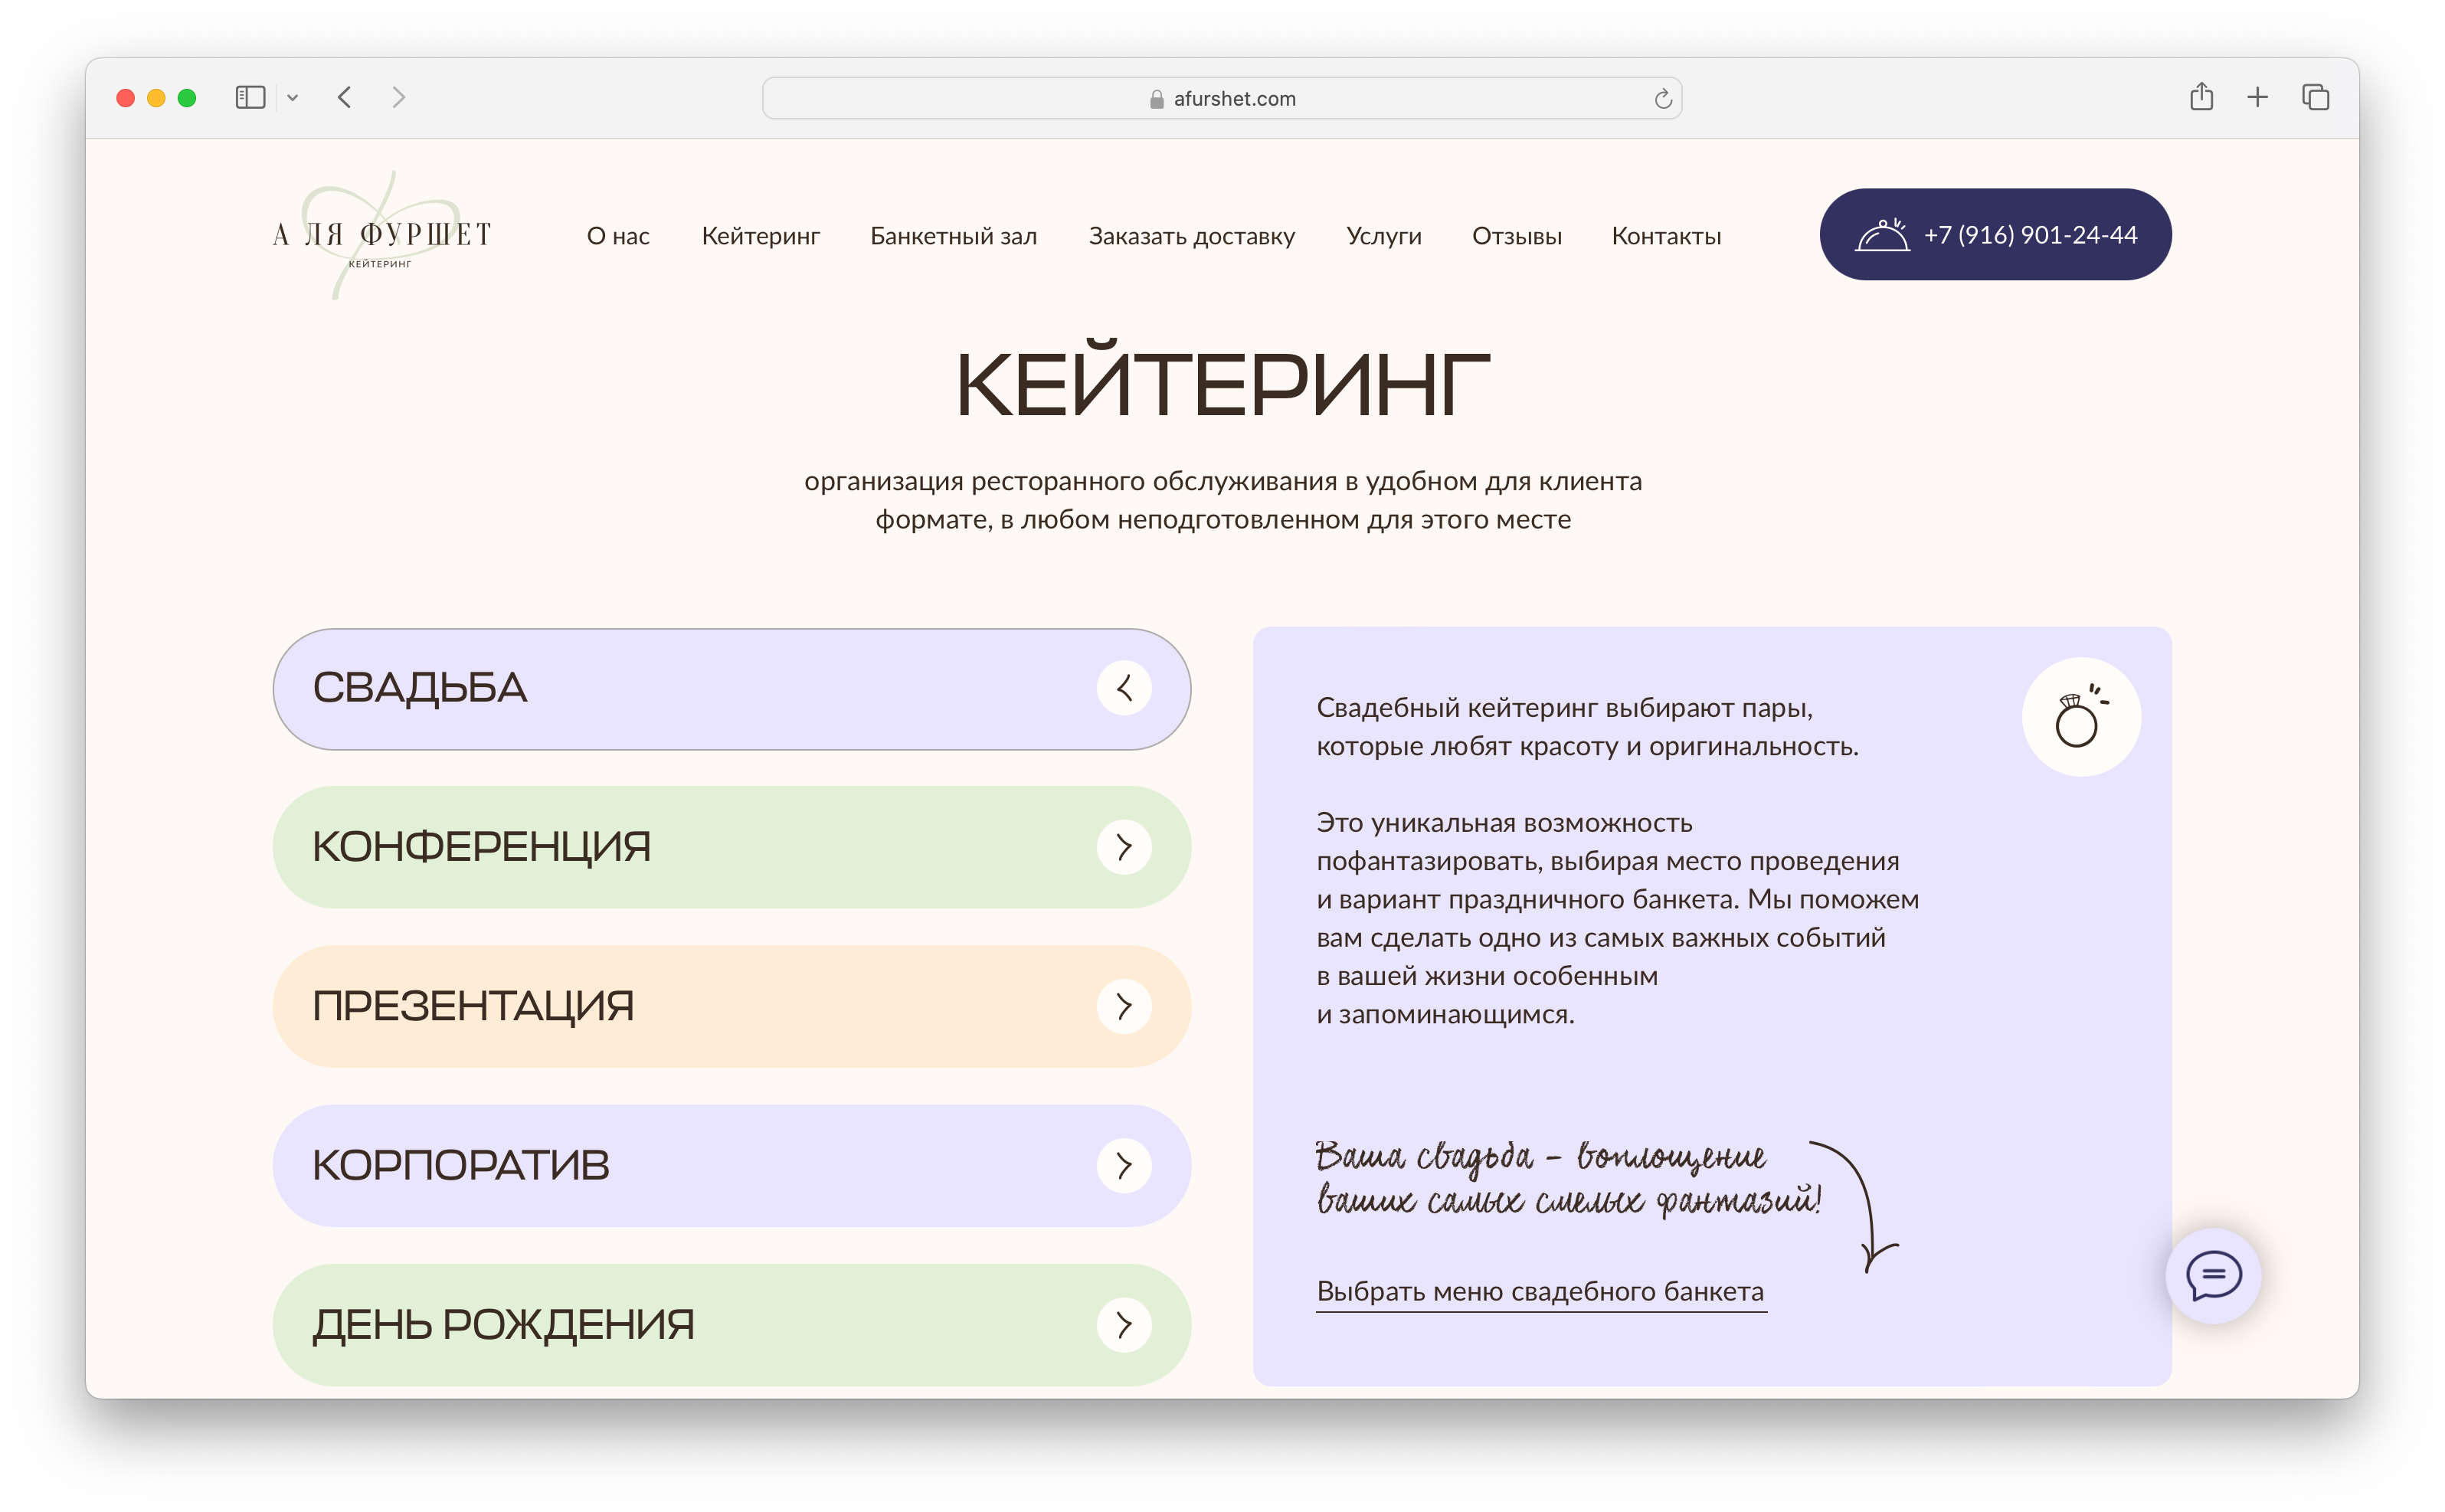Expand the ДЕНЬ РОЖДЕНИЯ section
This screenshot has height=1512, width=2445.
1124,1324
